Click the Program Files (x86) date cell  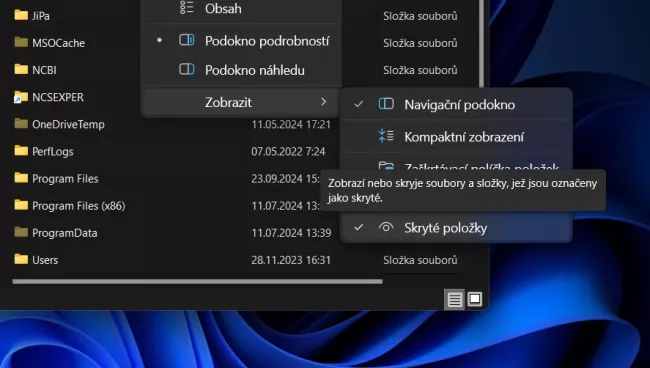[x=286, y=206]
